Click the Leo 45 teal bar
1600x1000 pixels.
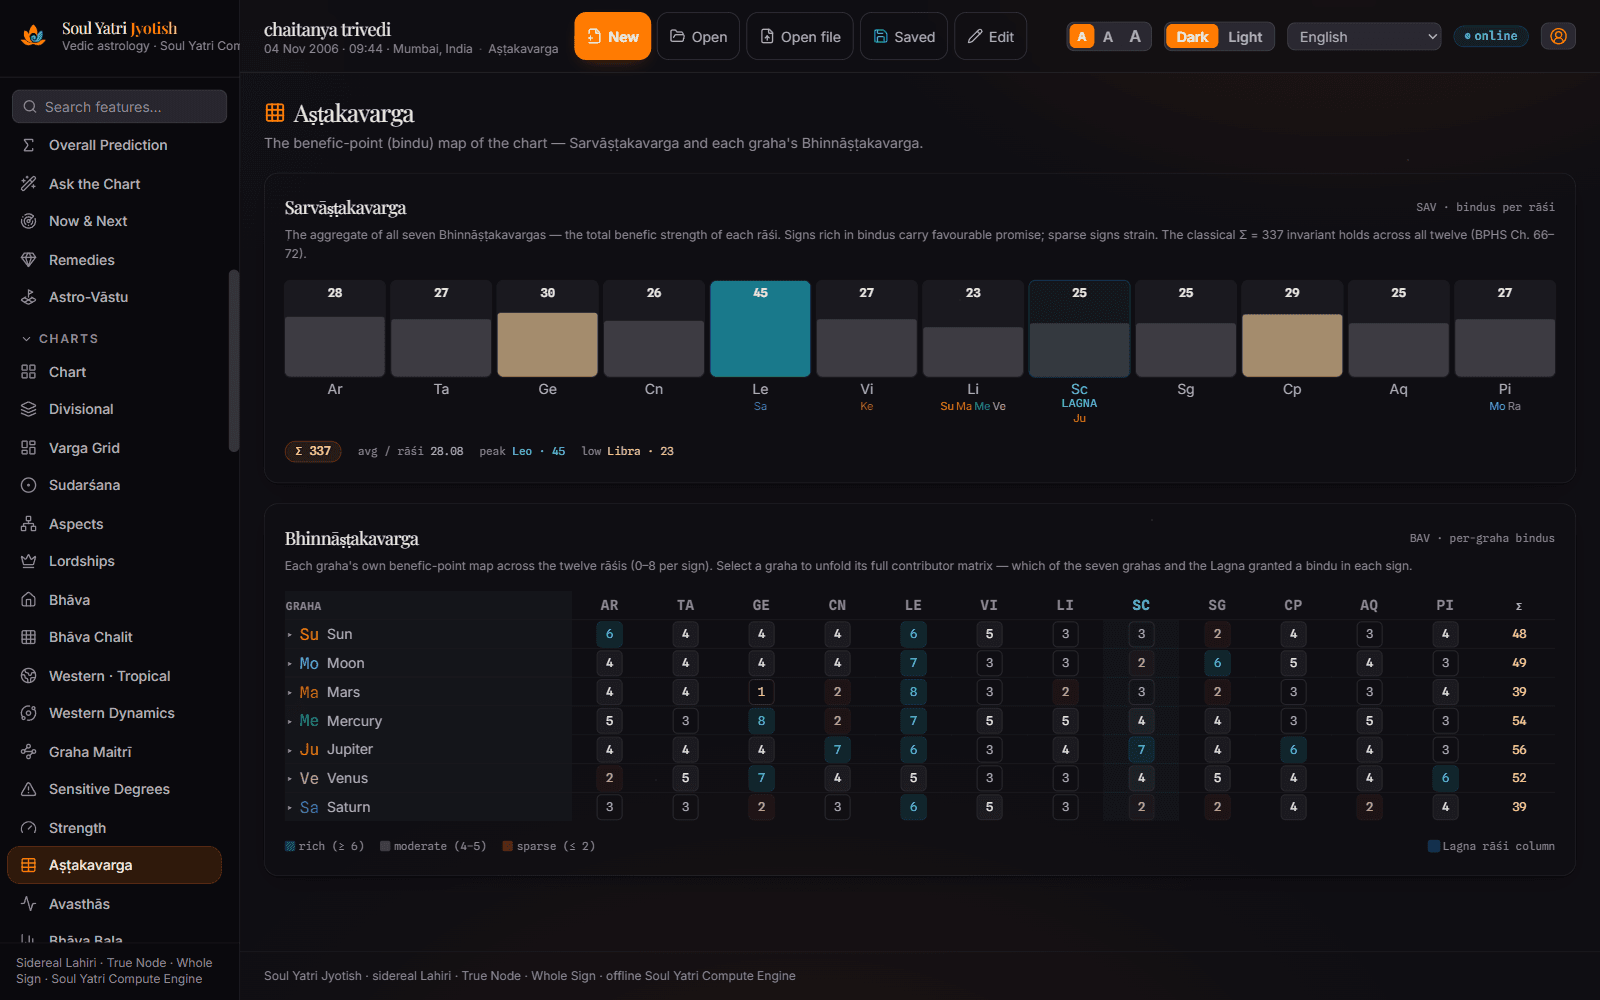760,328
